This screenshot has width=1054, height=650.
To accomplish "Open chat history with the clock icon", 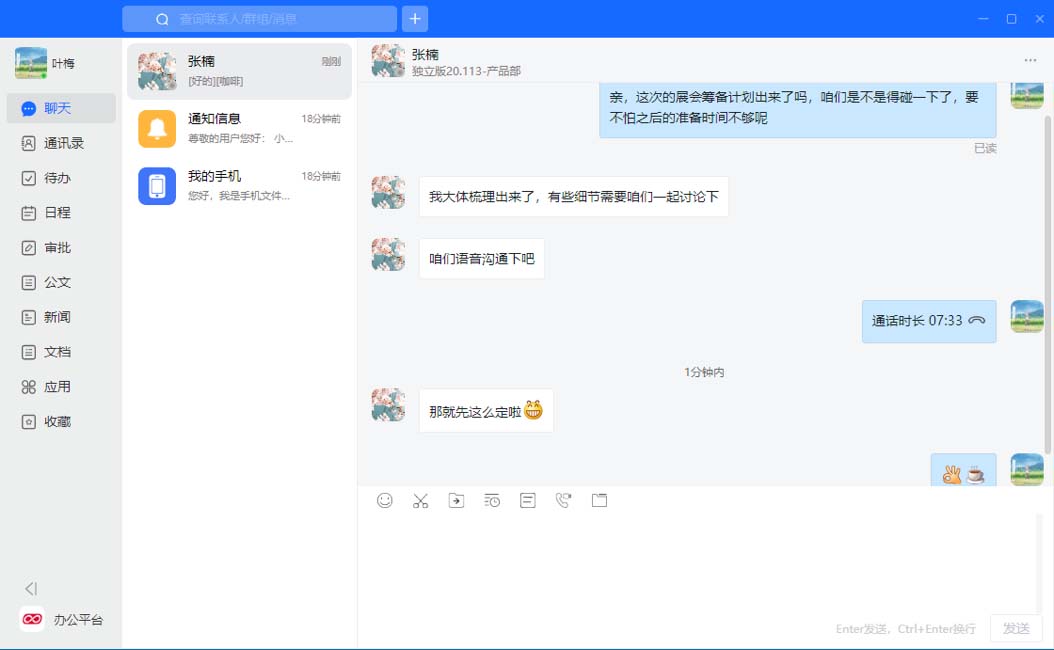I will (492, 501).
